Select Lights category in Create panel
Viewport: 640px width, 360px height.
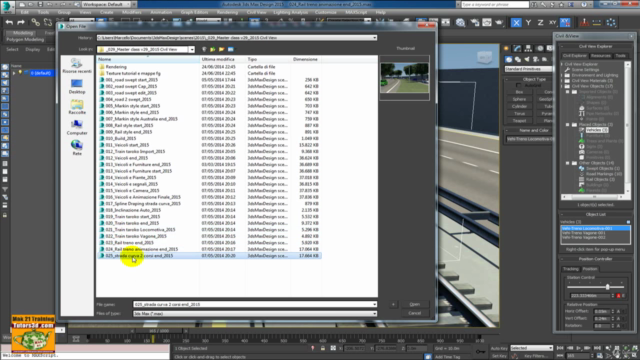pos(527,59)
